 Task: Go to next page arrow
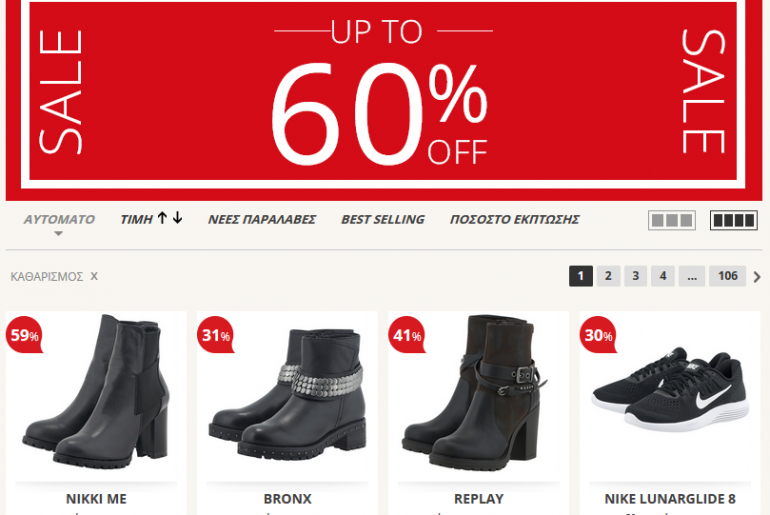[x=757, y=277]
